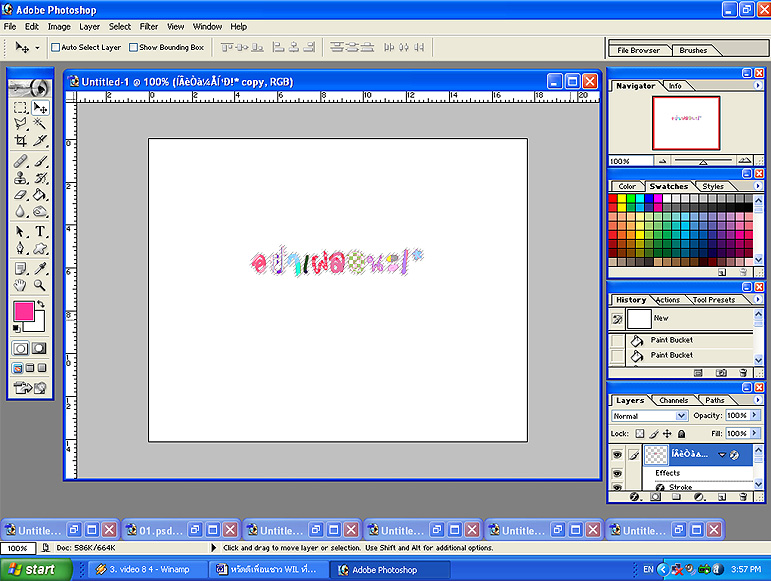Click the File Browser button
This screenshot has width=771, height=582.
point(638,50)
